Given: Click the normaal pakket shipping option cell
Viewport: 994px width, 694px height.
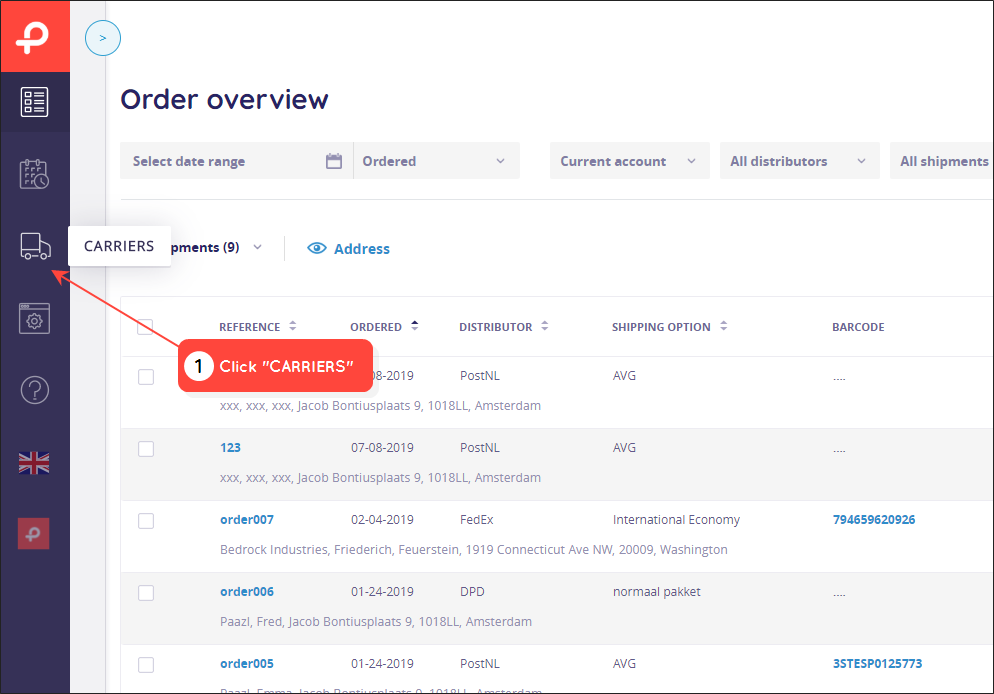Looking at the screenshot, I should [656, 591].
